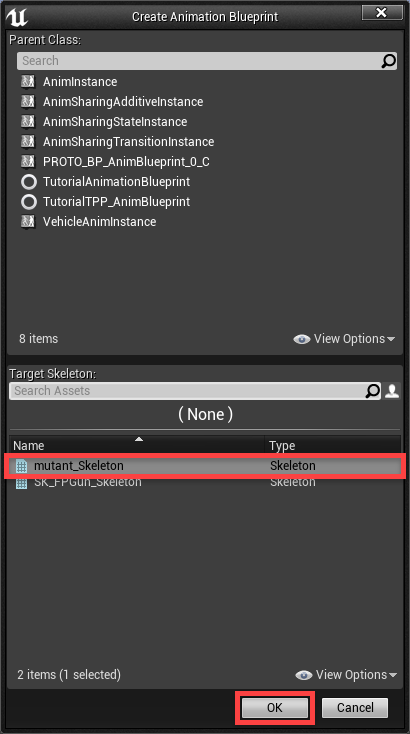Click the AnimInstance class icon
Image resolution: width=410 pixels, height=734 pixels.
pyautogui.click(x=28, y=81)
